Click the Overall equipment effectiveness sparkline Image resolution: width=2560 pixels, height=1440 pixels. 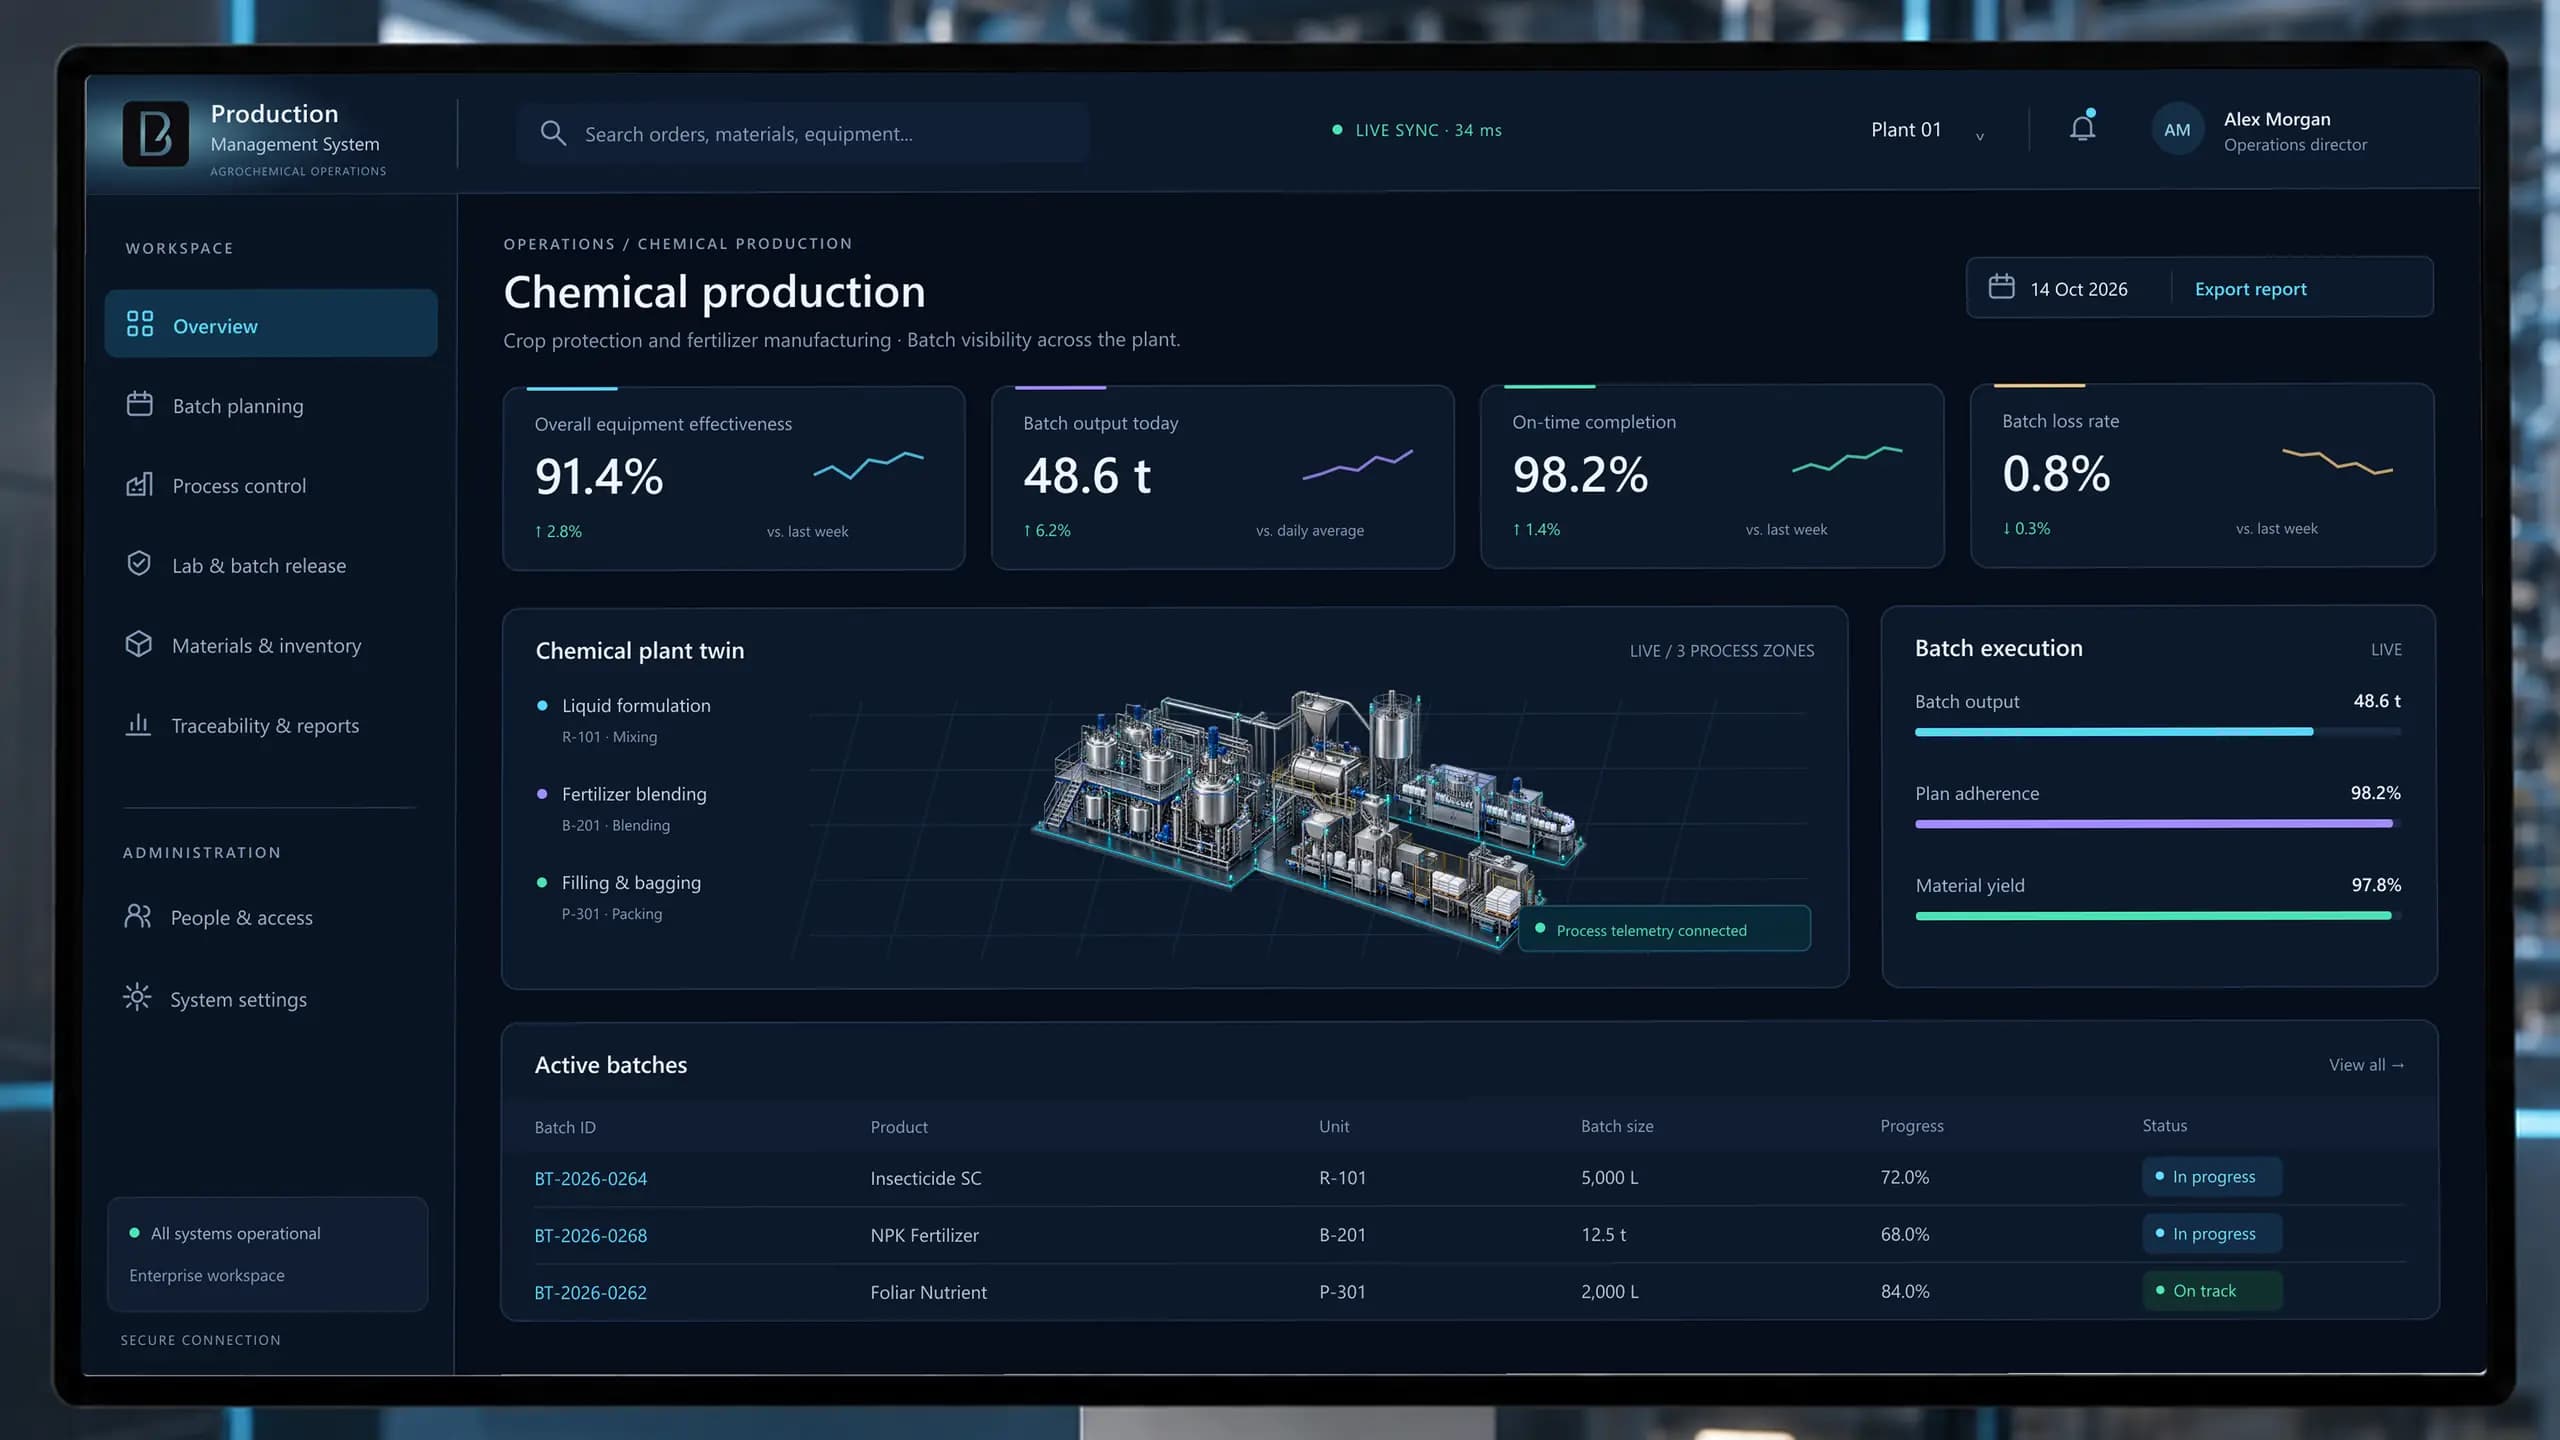[868, 465]
